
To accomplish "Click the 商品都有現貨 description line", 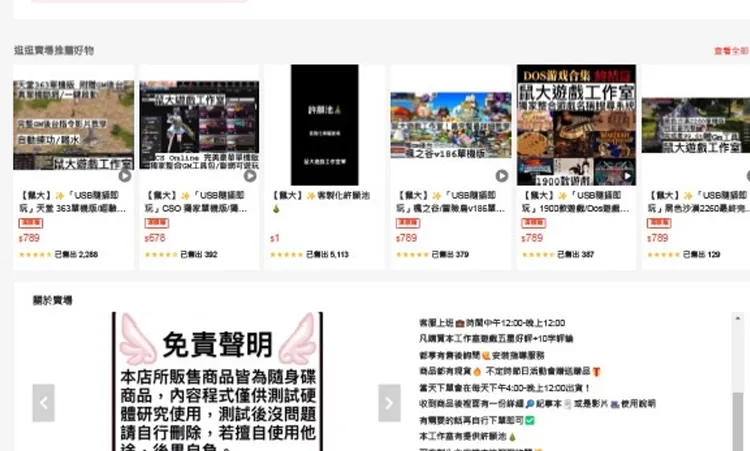I will [x=509, y=371].
